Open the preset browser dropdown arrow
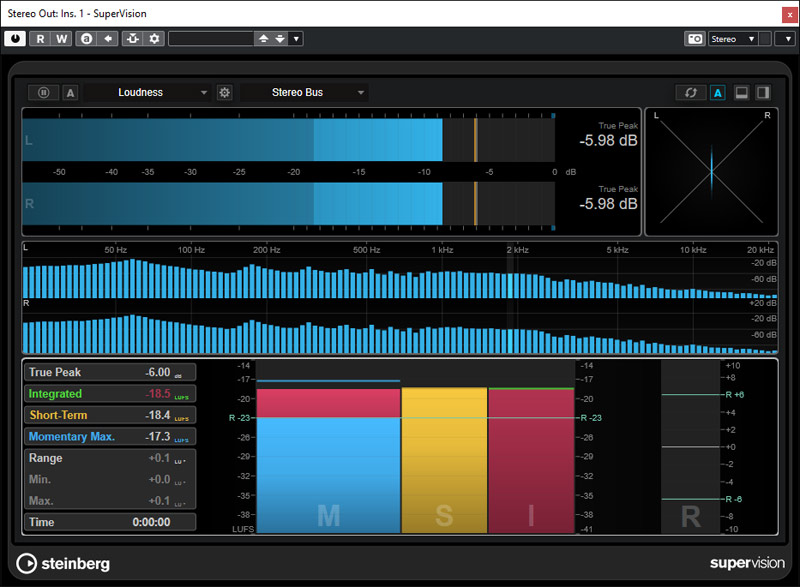Image resolution: width=800 pixels, height=587 pixels. point(296,39)
